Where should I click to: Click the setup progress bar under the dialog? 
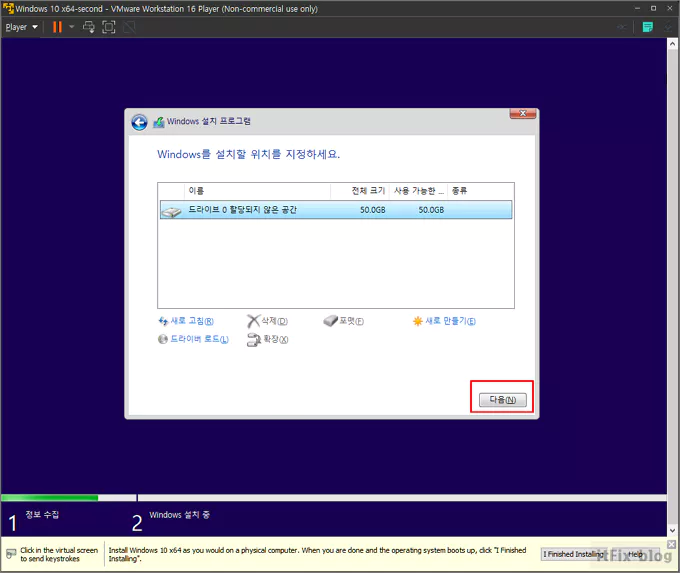333,498
